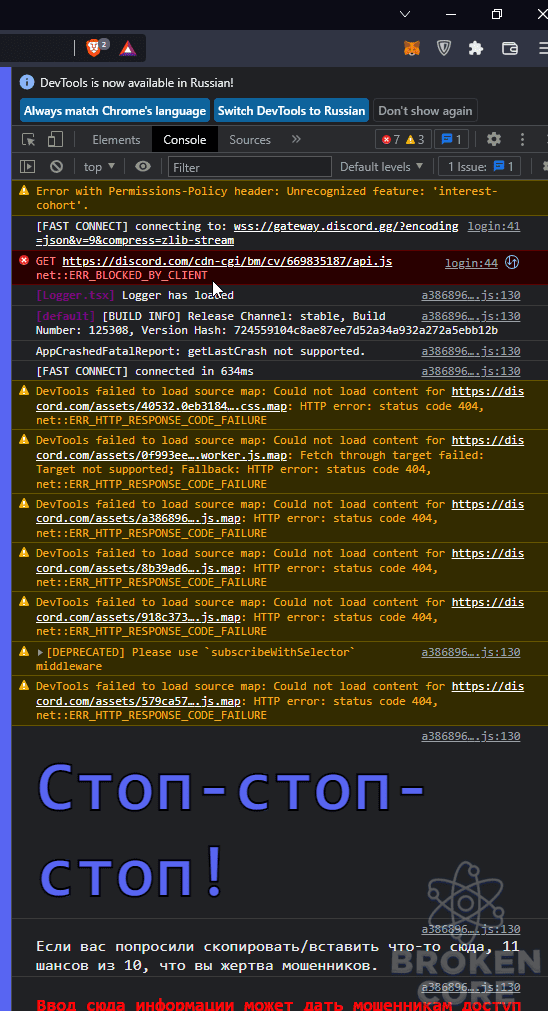Create a live expression with eye icon
The width and height of the screenshot is (548, 1011).
coord(142,166)
